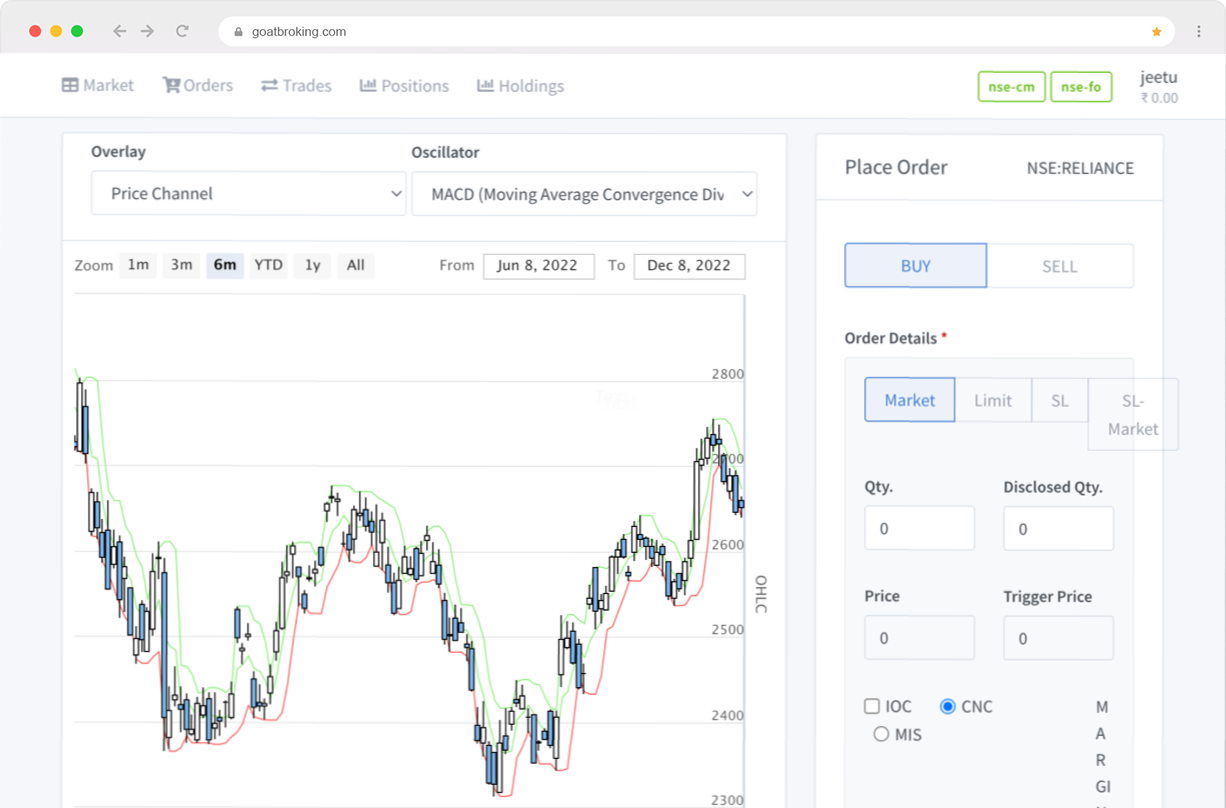Screen dimensions: 1226x808
Task: Select the CNC radio button
Action: click(948, 706)
